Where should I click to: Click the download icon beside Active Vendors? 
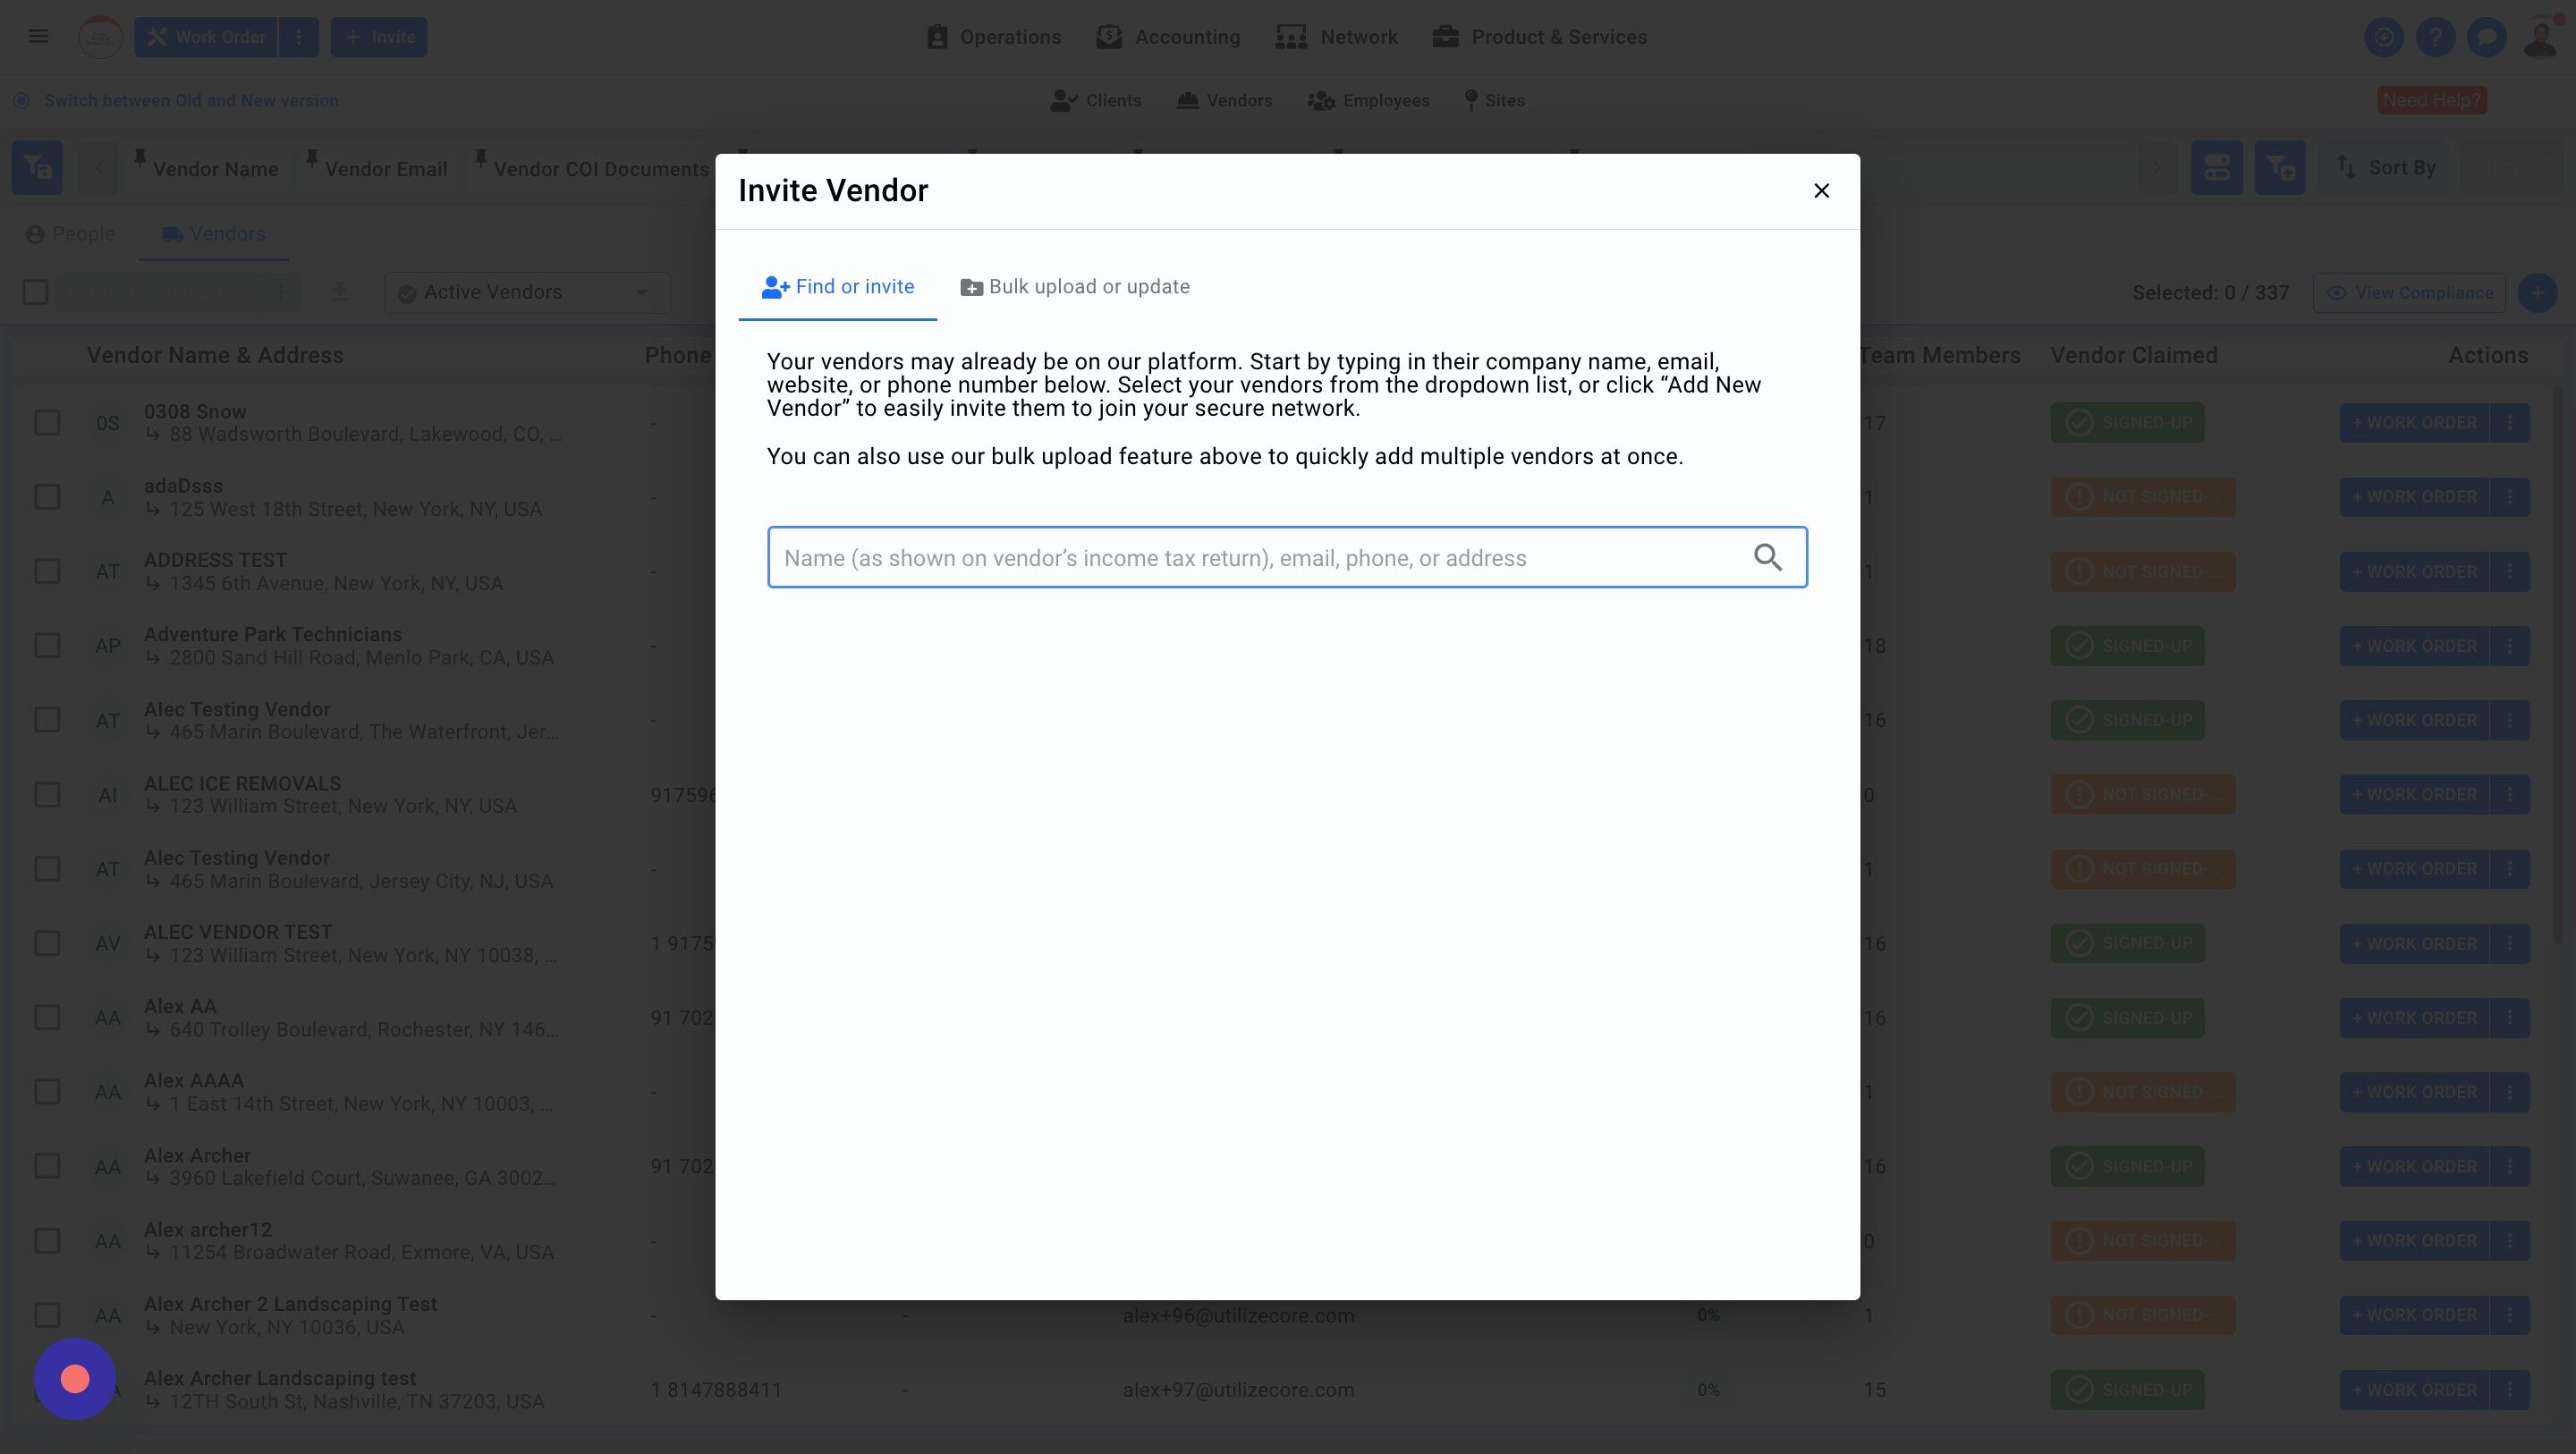click(339, 292)
